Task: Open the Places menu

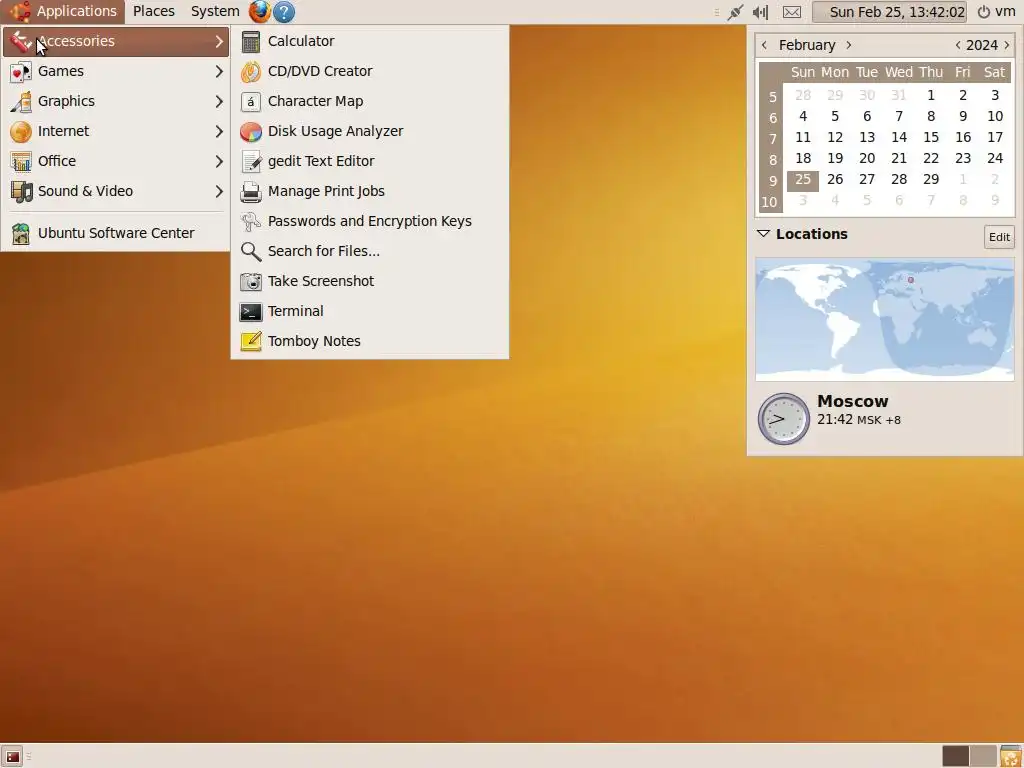Action: [x=154, y=11]
